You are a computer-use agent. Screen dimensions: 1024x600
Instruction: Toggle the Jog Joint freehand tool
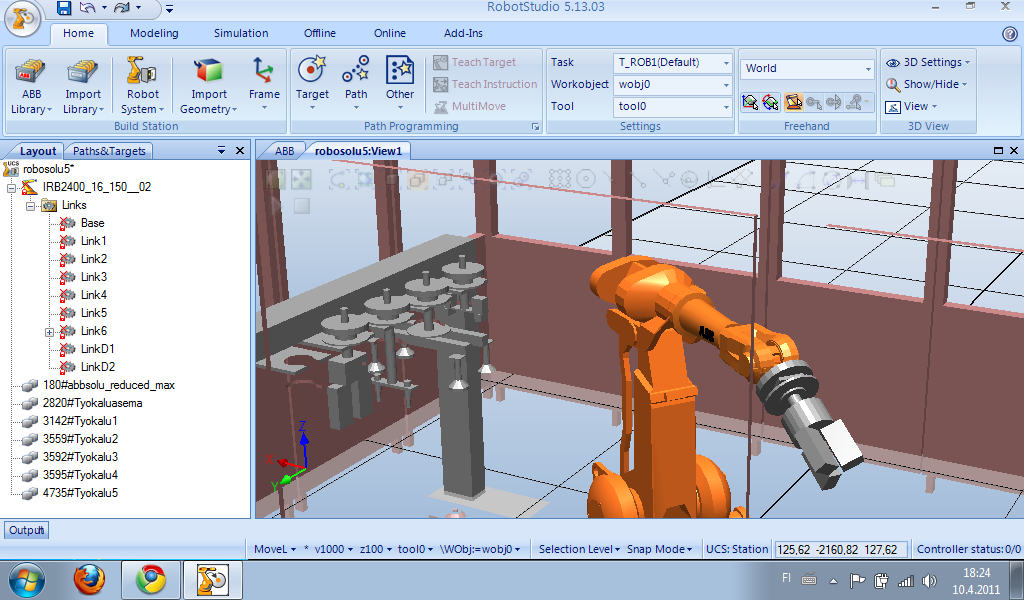click(793, 102)
